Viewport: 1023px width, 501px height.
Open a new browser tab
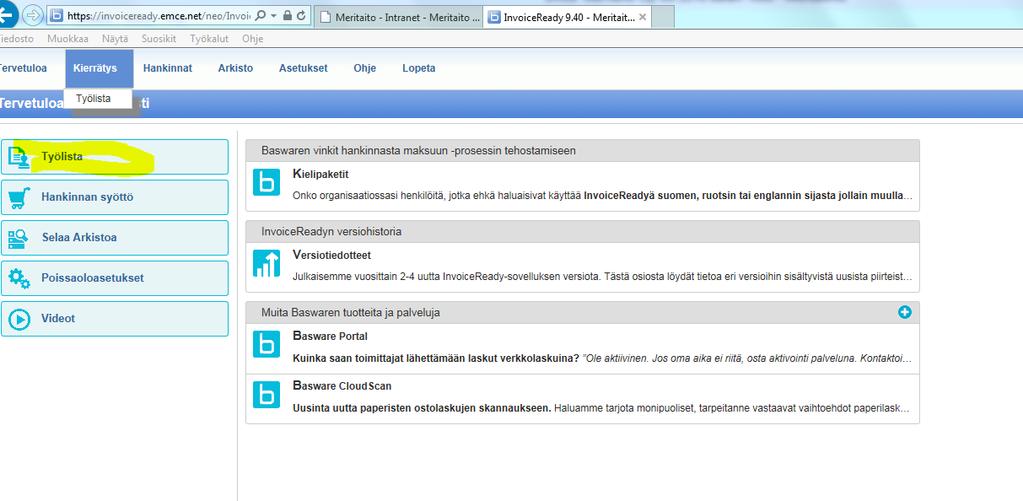[662, 18]
